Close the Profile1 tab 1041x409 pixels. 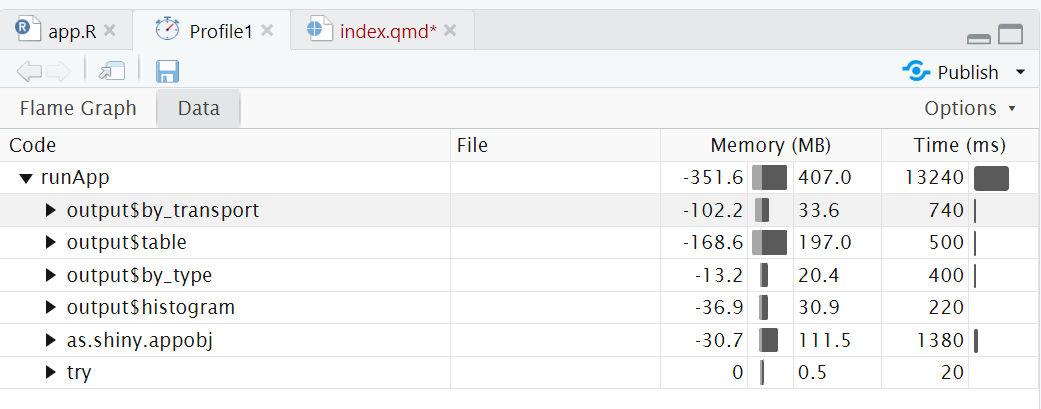[267, 30]
